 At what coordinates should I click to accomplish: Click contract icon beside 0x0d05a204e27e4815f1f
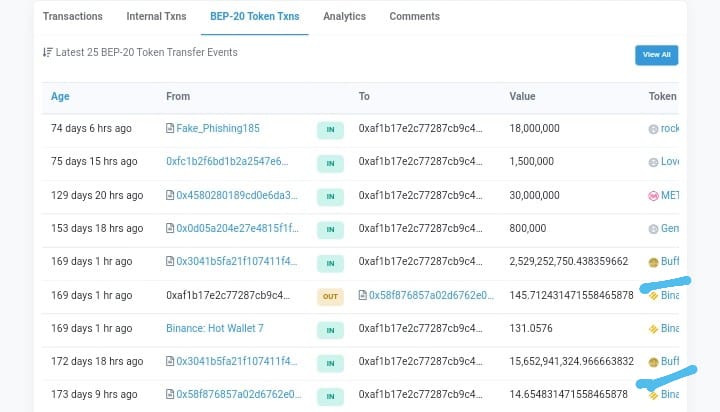pos(170,228)
